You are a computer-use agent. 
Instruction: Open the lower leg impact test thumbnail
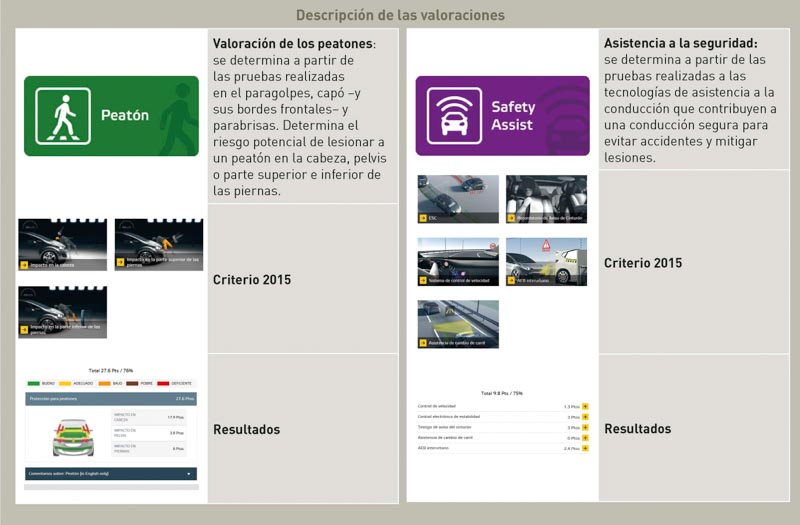click(63, 312)
